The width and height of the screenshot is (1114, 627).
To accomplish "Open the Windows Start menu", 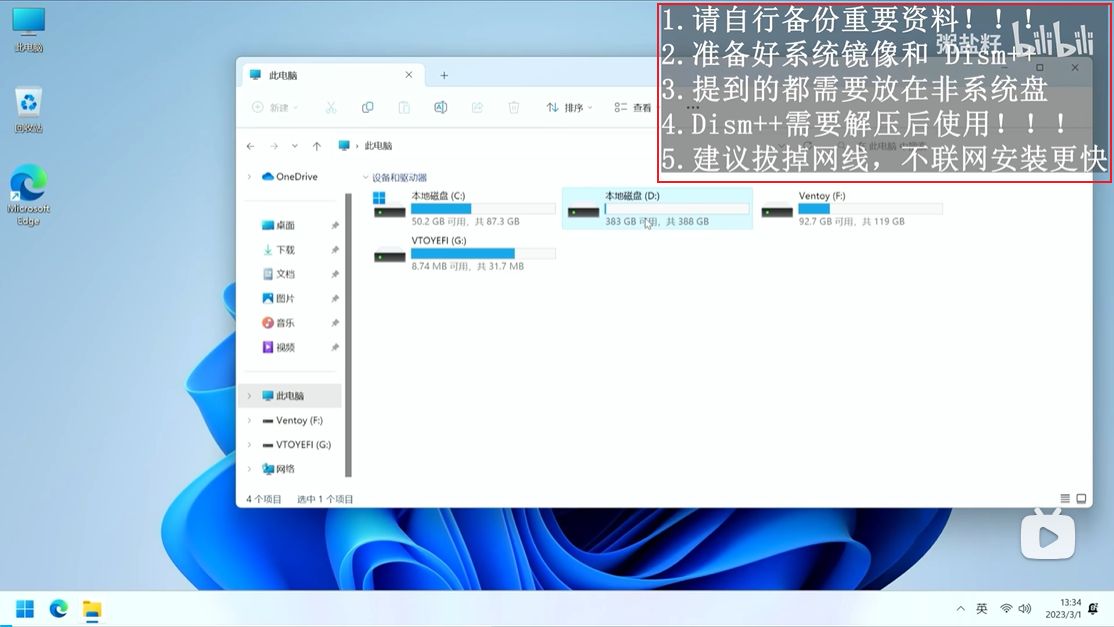I will pyautogui.click(x=25, y=608).
